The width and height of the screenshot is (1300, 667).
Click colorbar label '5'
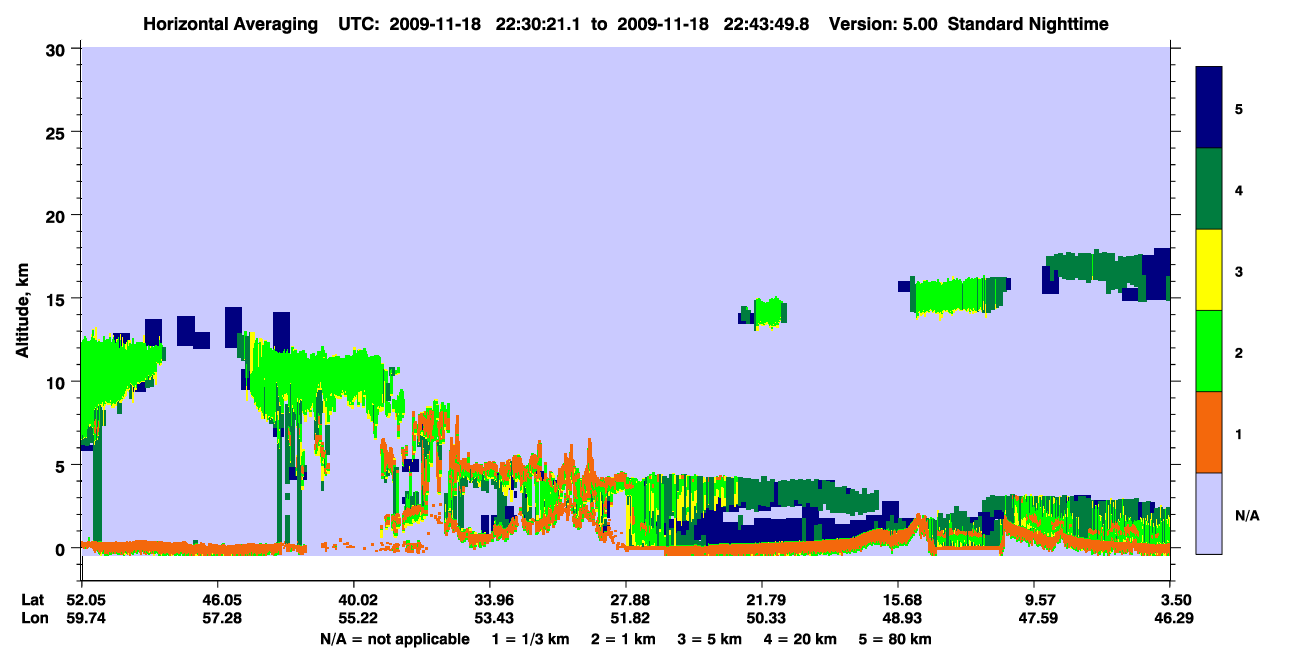[x=1239, y=108]
